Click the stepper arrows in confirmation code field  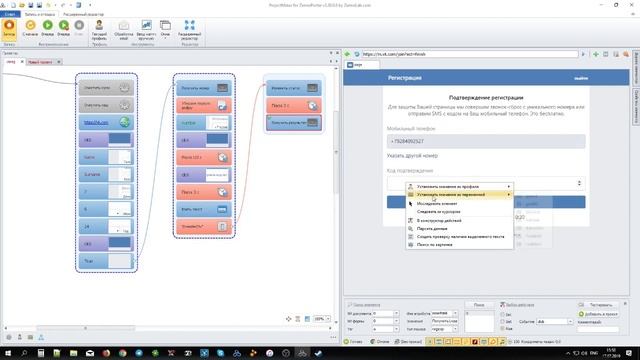pos(579,183)
